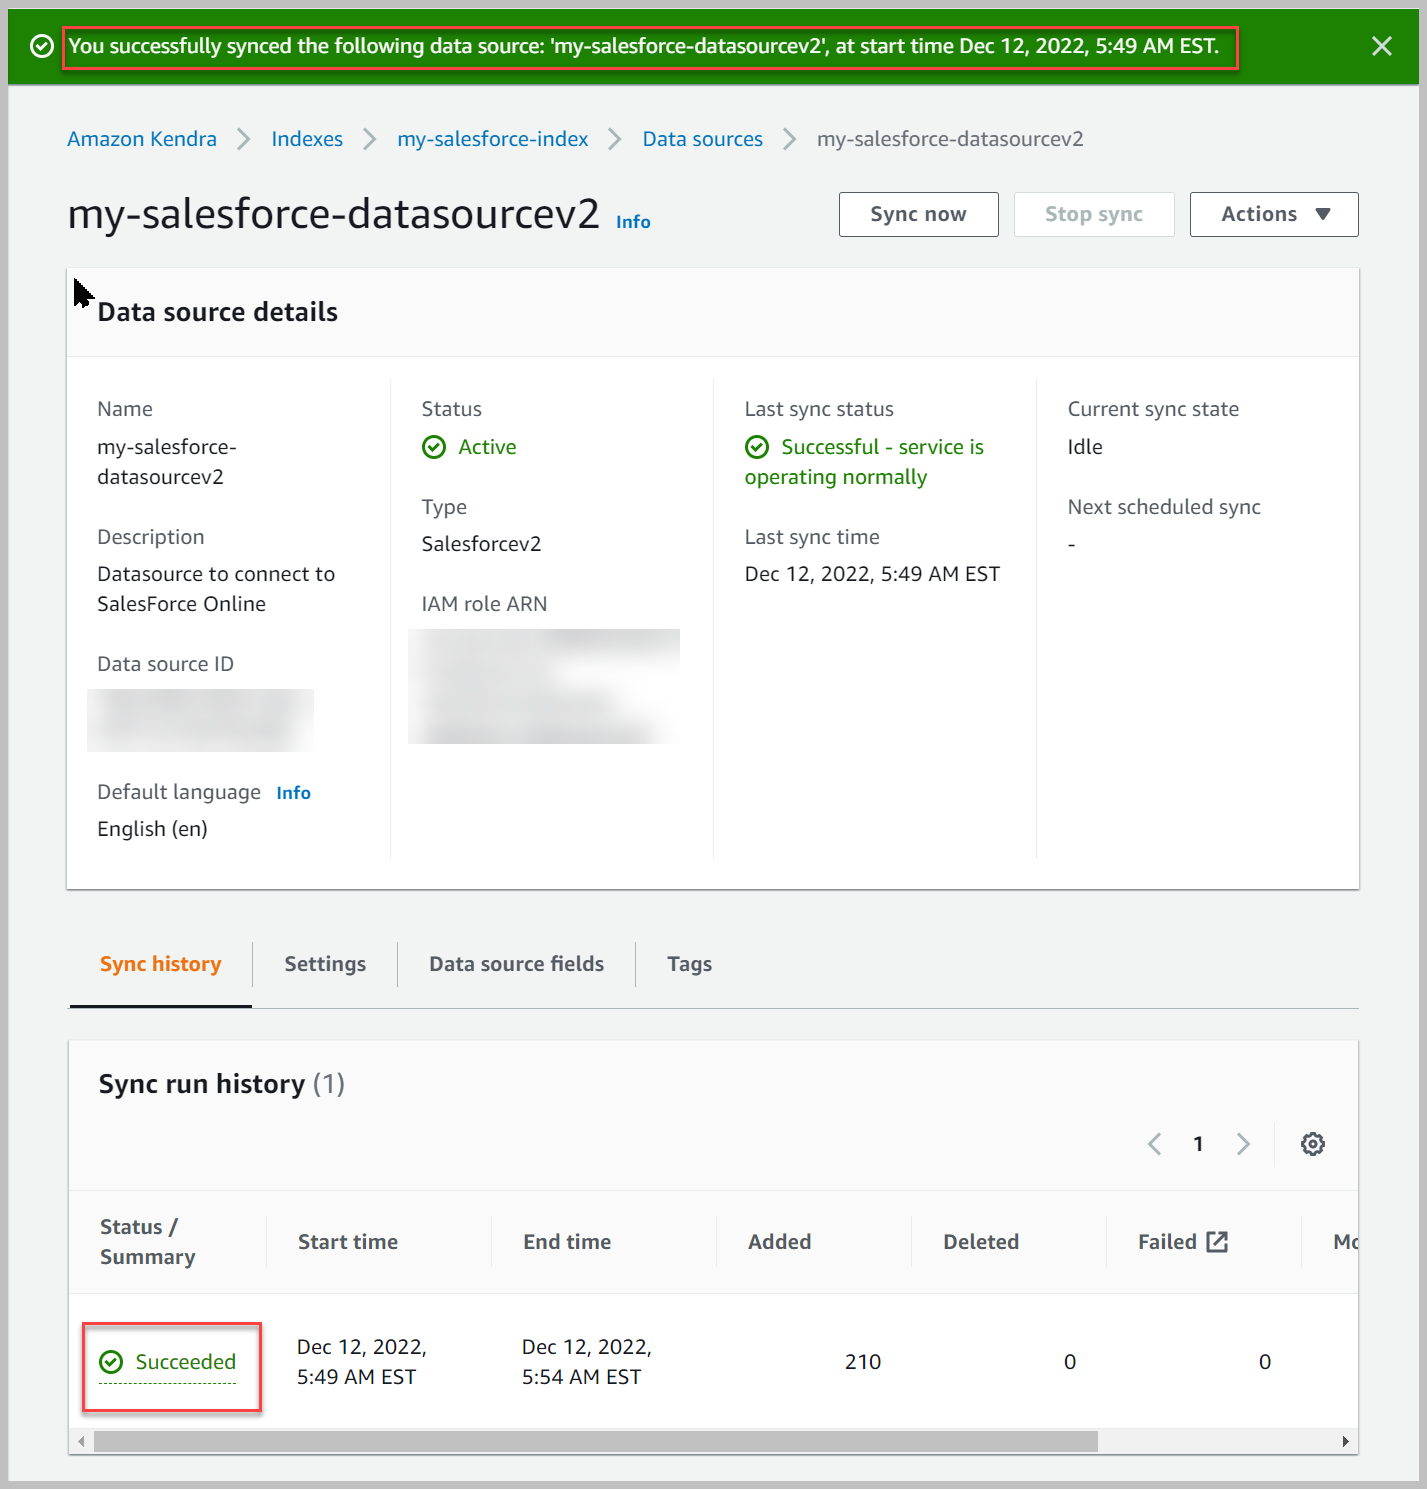Click the check icon beside Last sync status
Image resolution: width=1427 pixels, height=1489 pixels.
(x=757, y=447)
